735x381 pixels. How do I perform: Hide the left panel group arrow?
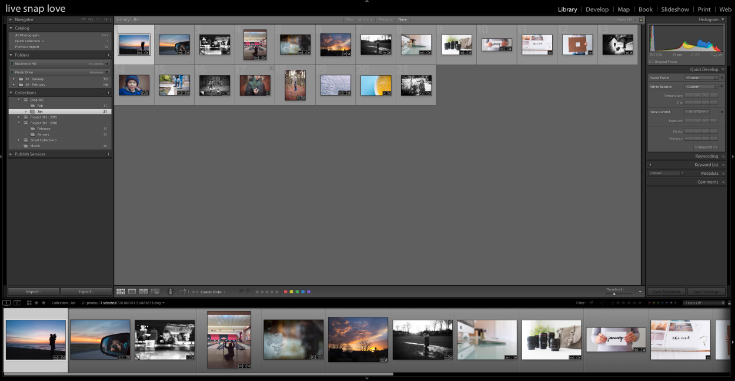(2, 156)
